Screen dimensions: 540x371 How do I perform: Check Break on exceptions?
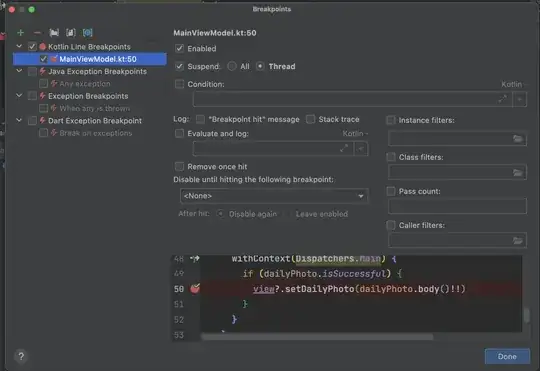pyautogui.click(x=43, y=133)
